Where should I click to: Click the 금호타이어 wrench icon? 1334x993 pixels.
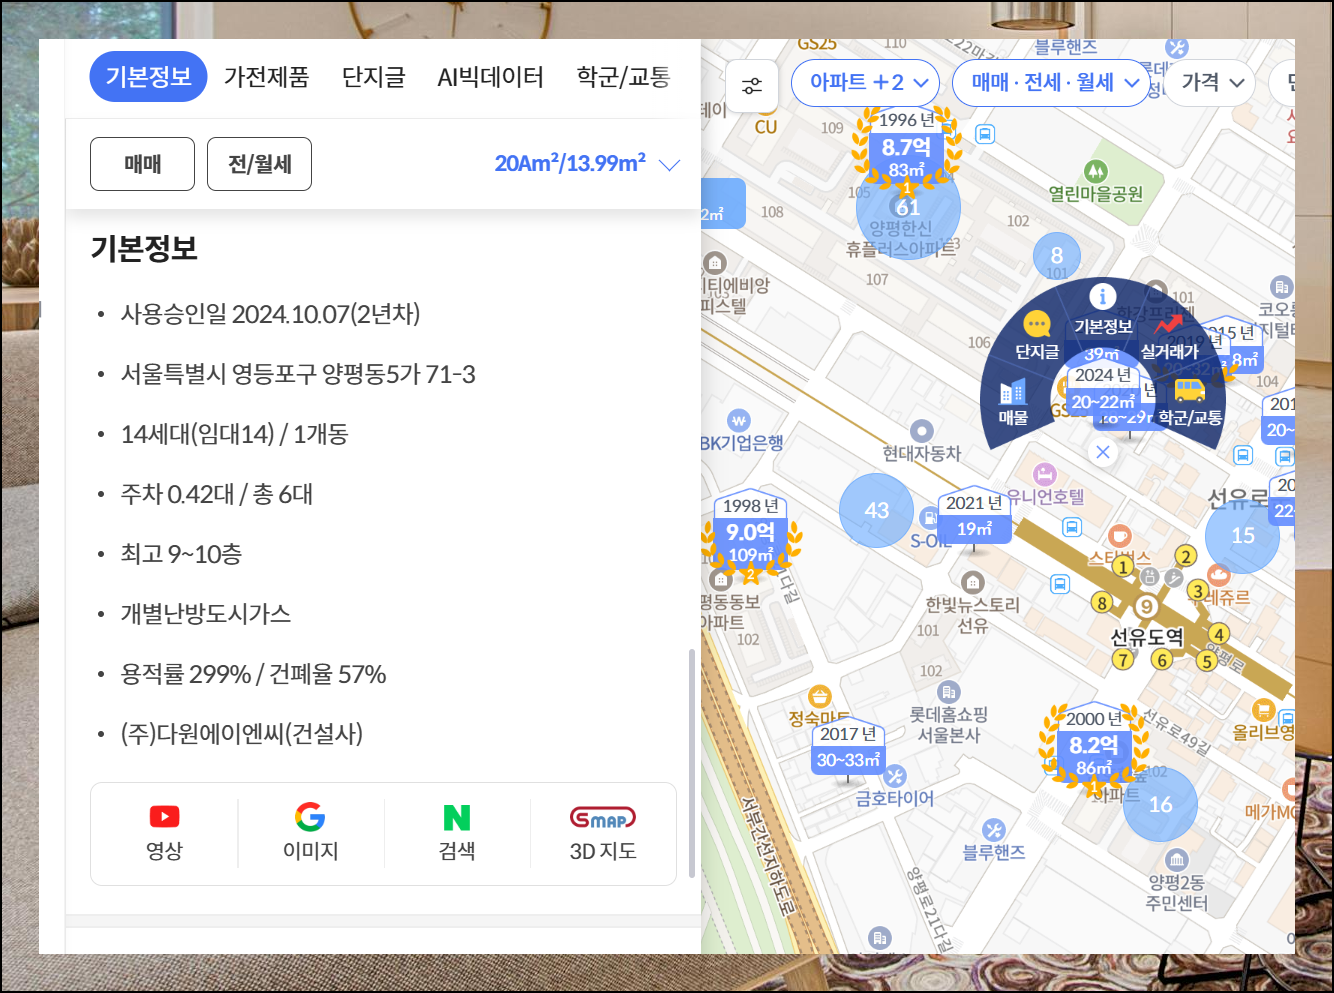tap(895, 776)
